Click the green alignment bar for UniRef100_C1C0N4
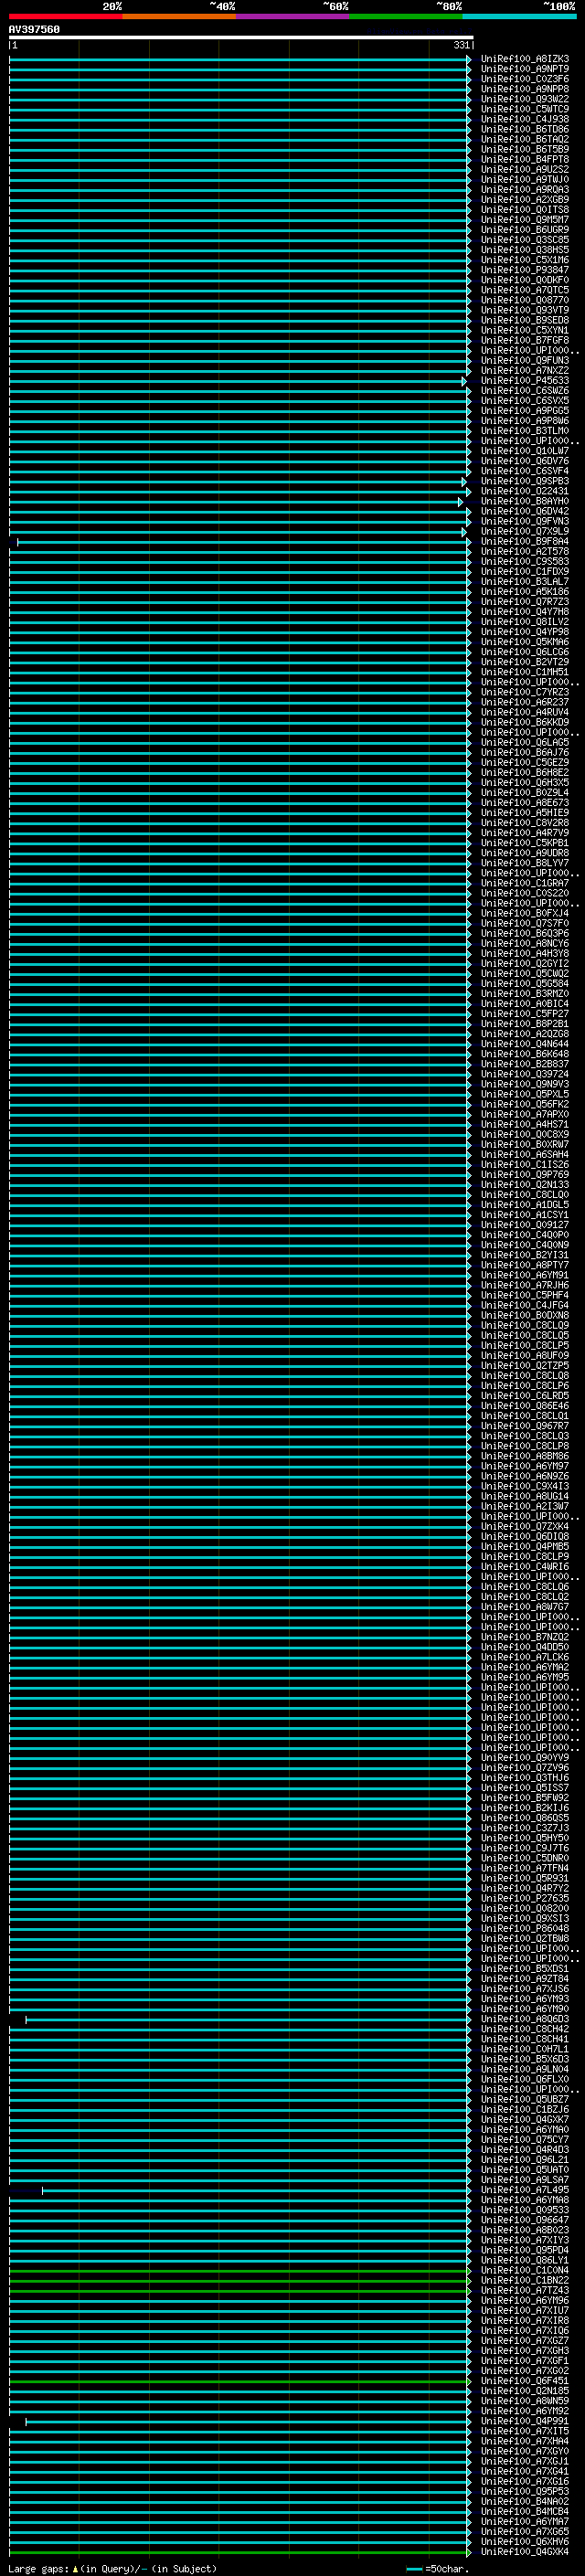Viewport: 585px width, 2576px height. point(239,2270)
